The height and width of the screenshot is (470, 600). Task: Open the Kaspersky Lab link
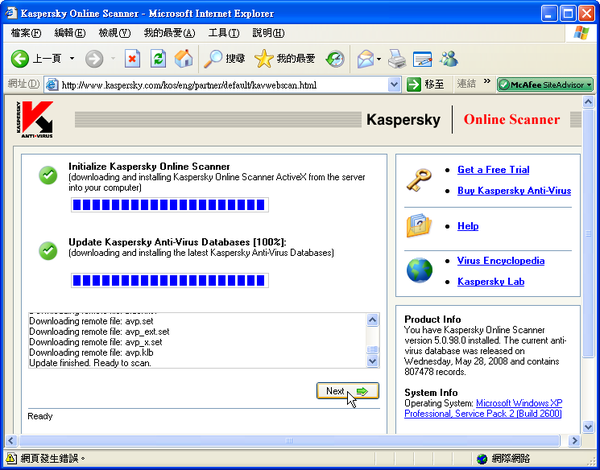[x=491, y=282]
